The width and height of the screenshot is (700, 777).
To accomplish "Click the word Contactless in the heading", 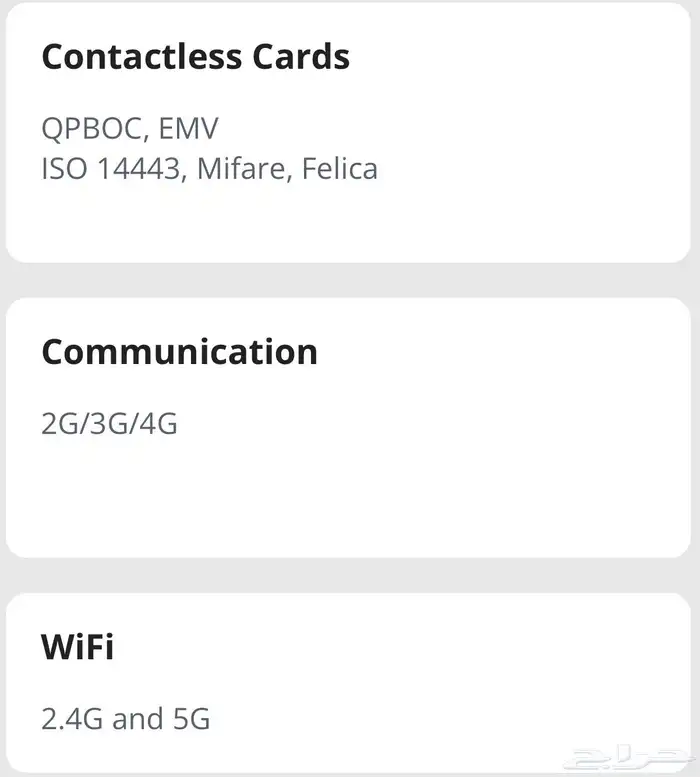I will pos(143,57).
